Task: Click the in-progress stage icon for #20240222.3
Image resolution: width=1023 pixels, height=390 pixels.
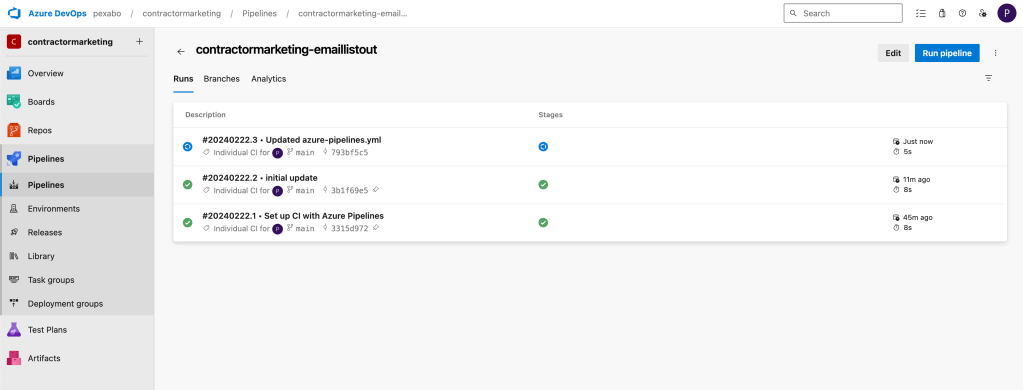Action: (x=543, y=147)
